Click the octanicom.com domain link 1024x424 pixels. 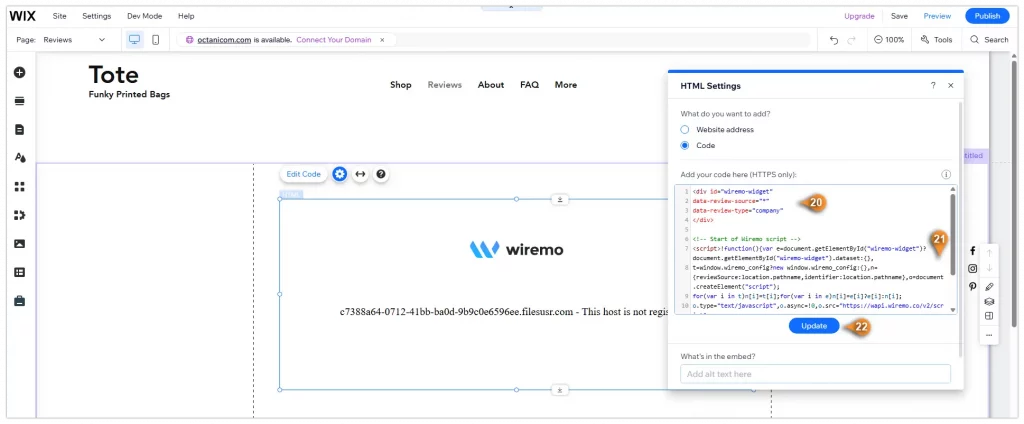tap(224, 40)
